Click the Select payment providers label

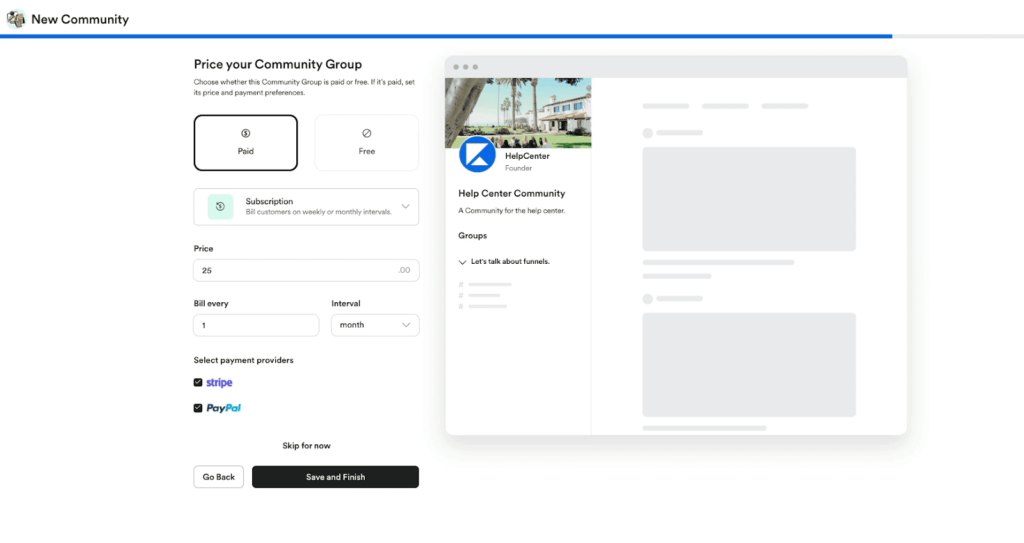(x=243, y=360)
